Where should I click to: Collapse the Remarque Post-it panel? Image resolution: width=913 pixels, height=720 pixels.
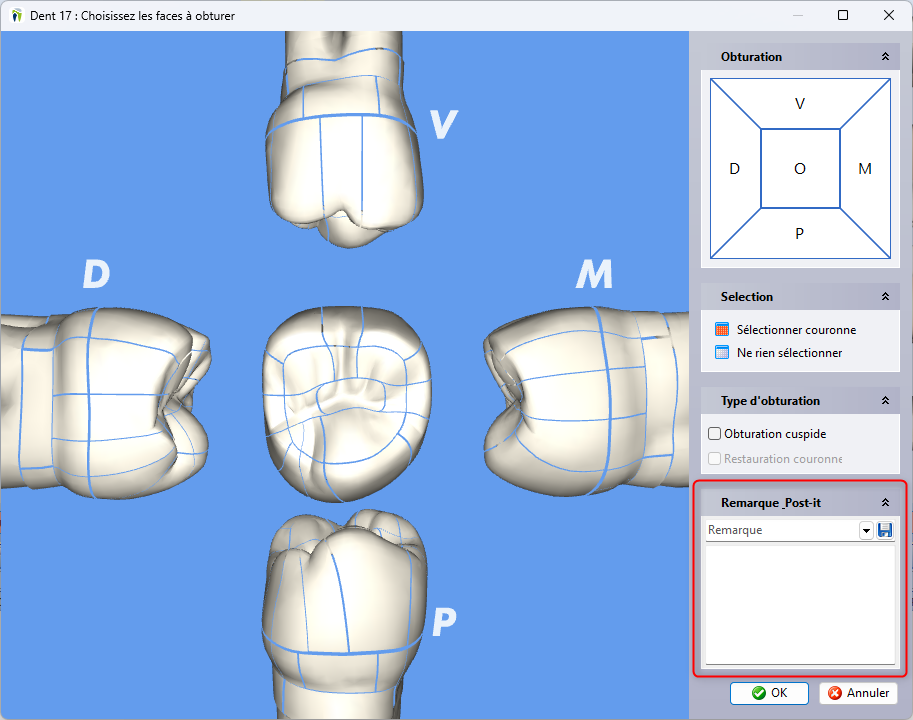pos(885,503)
